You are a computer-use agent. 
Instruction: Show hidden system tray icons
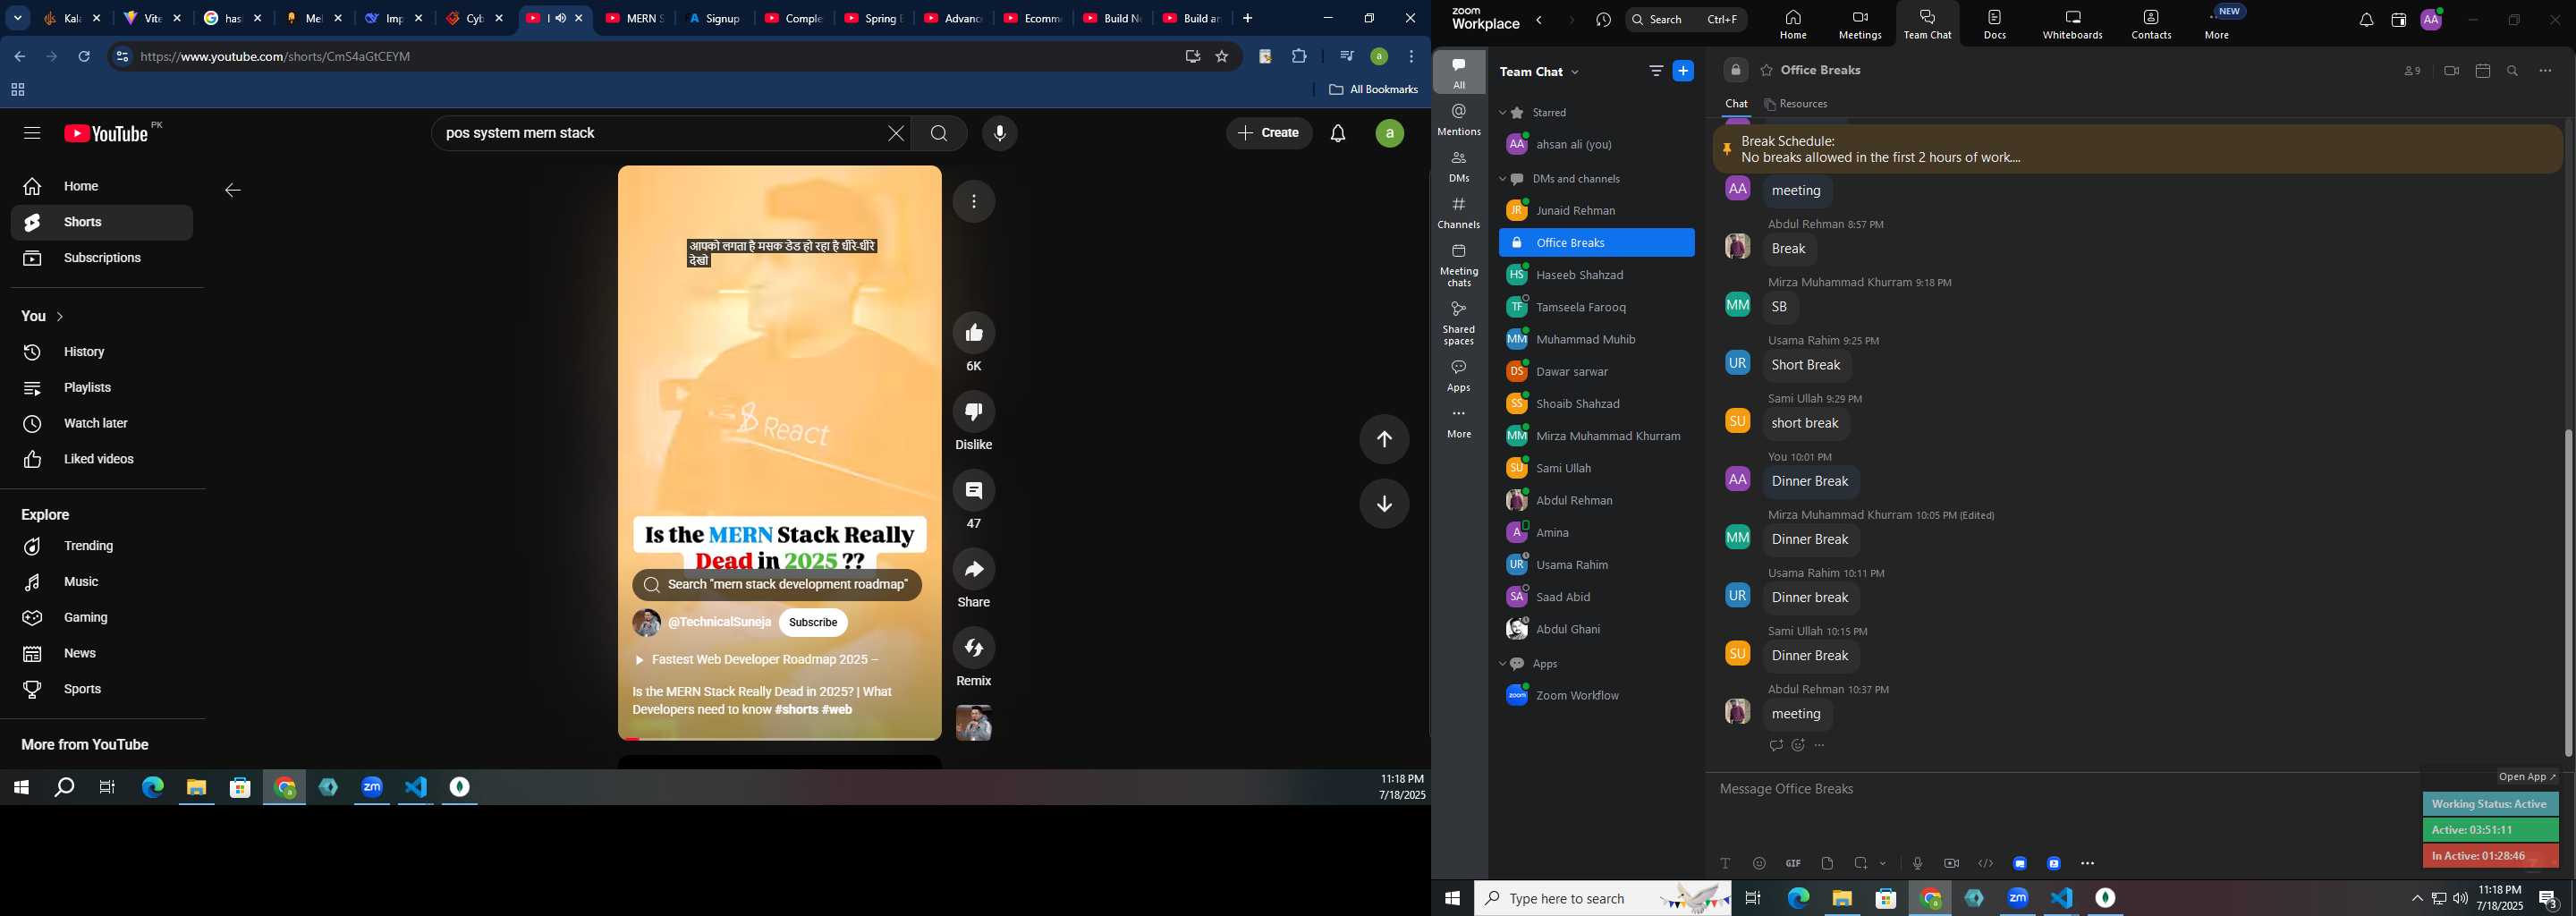[2416, 899]
